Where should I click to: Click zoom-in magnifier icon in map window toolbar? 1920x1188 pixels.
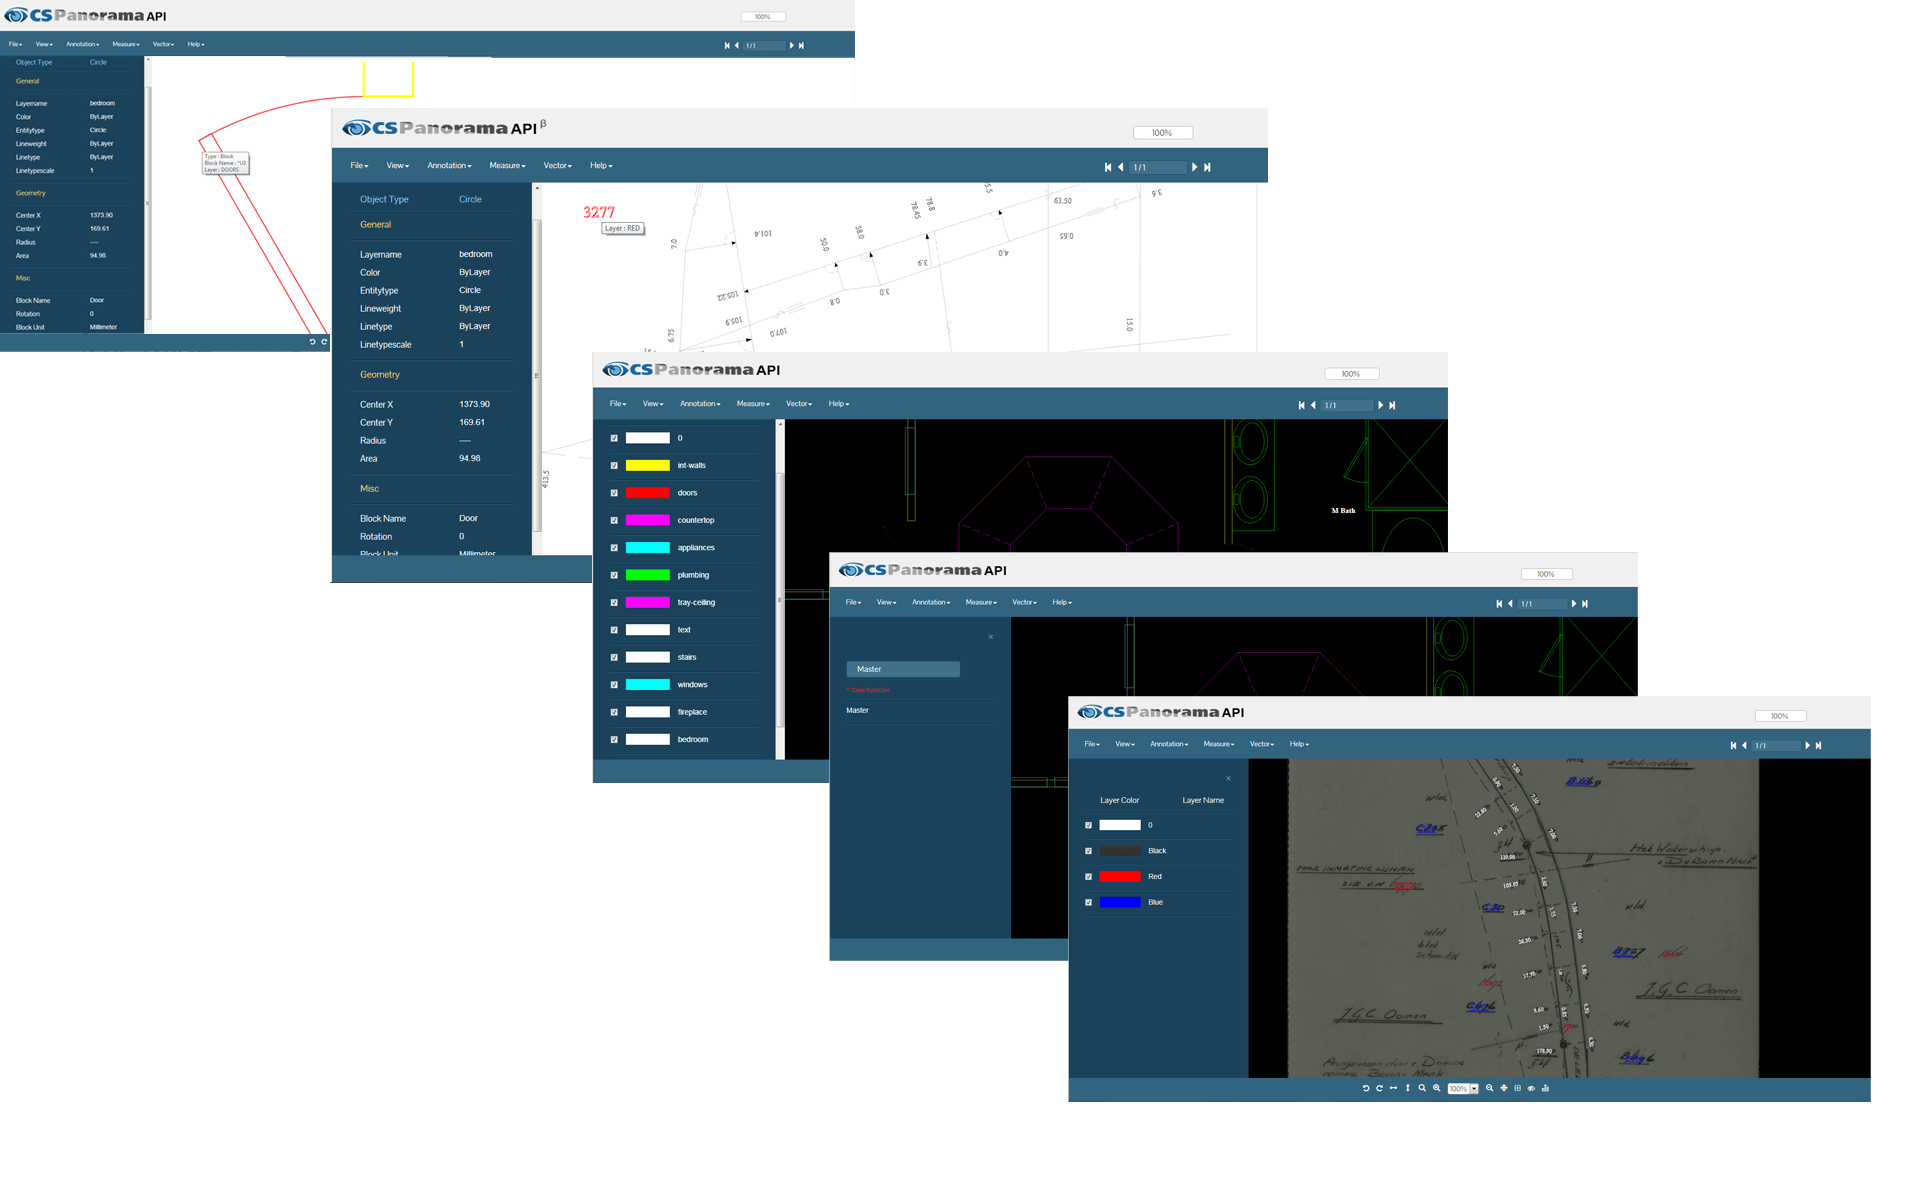point(1437,1088)
